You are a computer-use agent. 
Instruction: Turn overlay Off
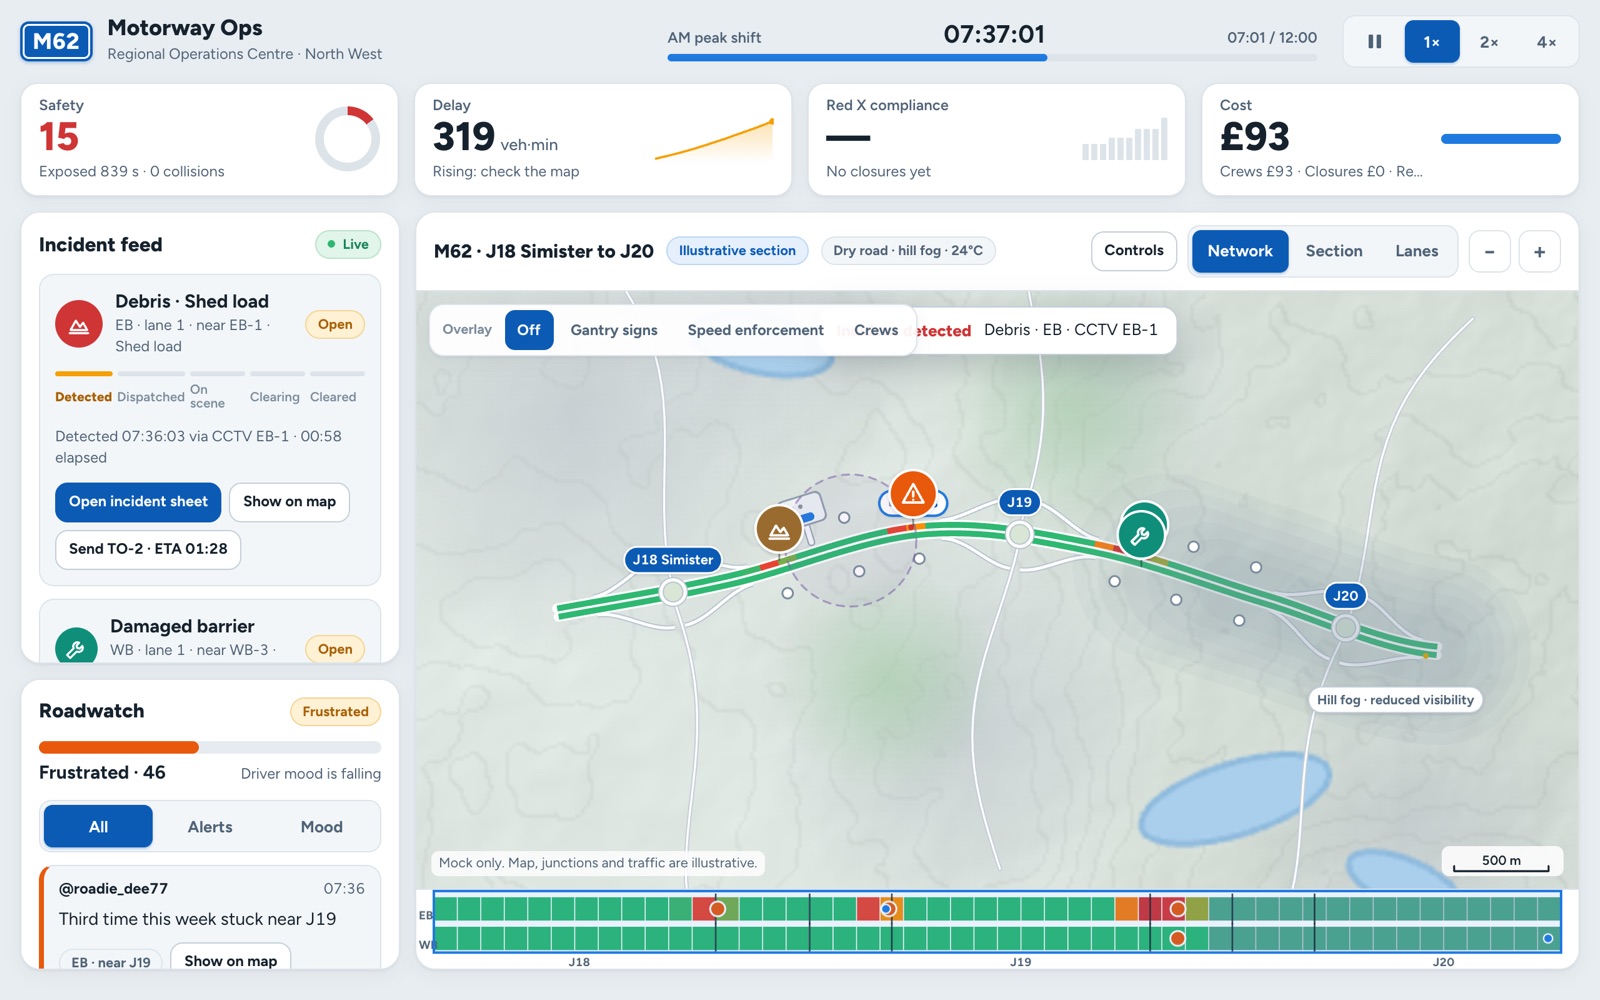529,330
